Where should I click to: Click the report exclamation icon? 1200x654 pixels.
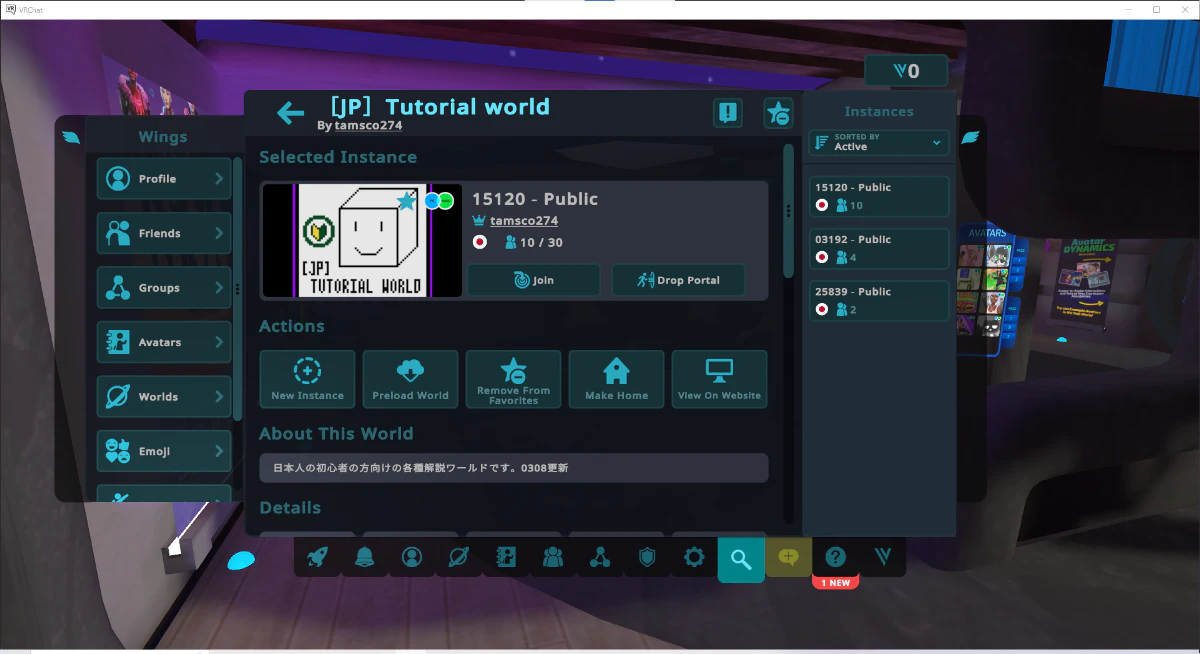pyautogui.click(x=728, y=113)
